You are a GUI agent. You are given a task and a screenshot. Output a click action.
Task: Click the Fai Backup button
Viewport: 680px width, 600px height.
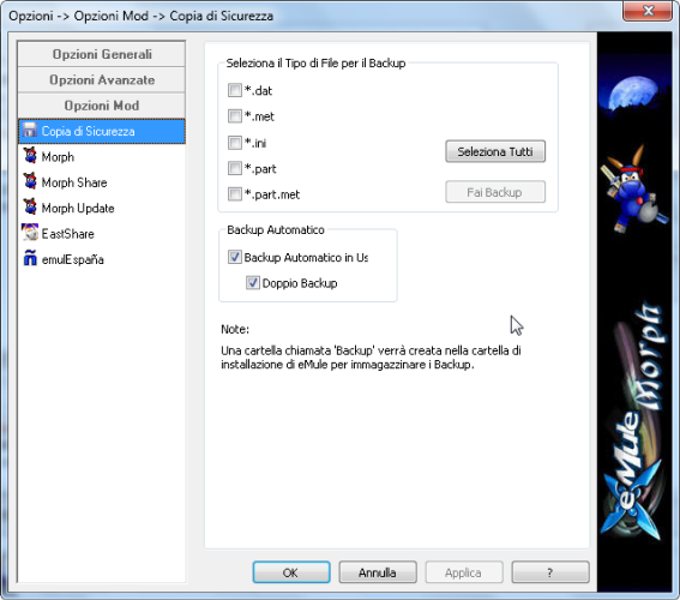pyautogui.click(x=495, y=192)
